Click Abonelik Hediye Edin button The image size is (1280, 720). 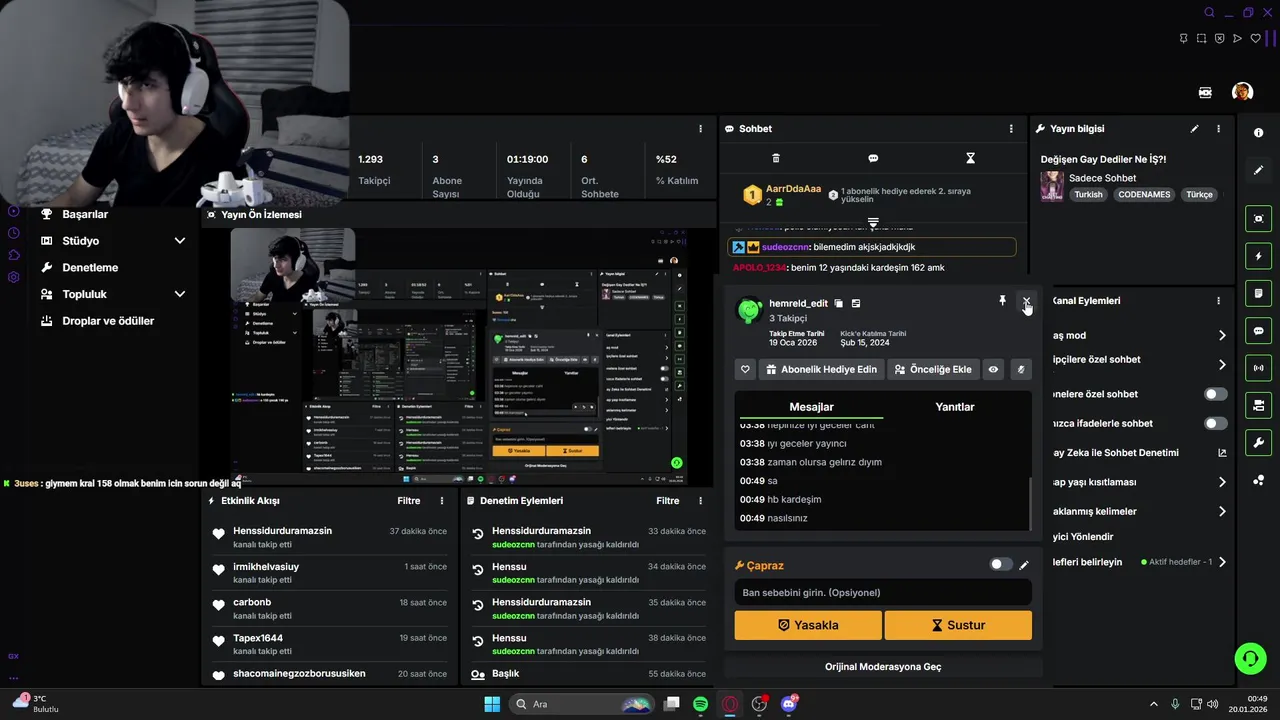click(x=821, y=369)
